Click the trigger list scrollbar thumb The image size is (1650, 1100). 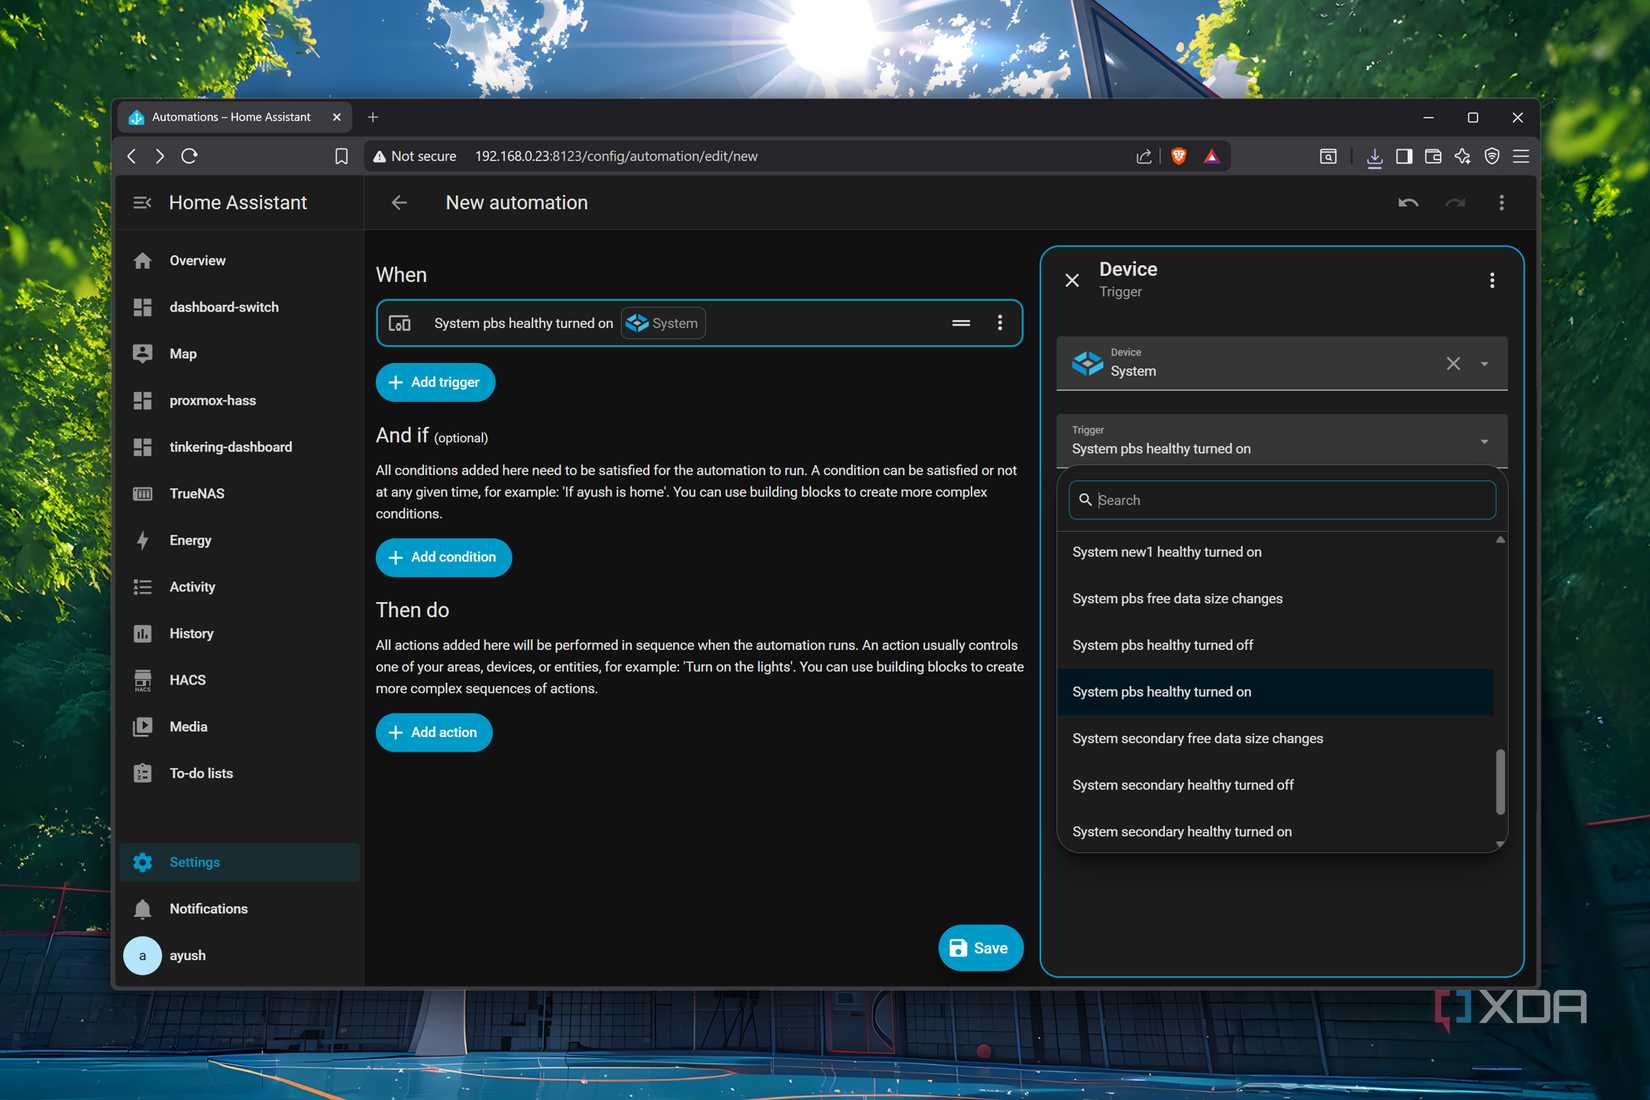coord(1500,782)
